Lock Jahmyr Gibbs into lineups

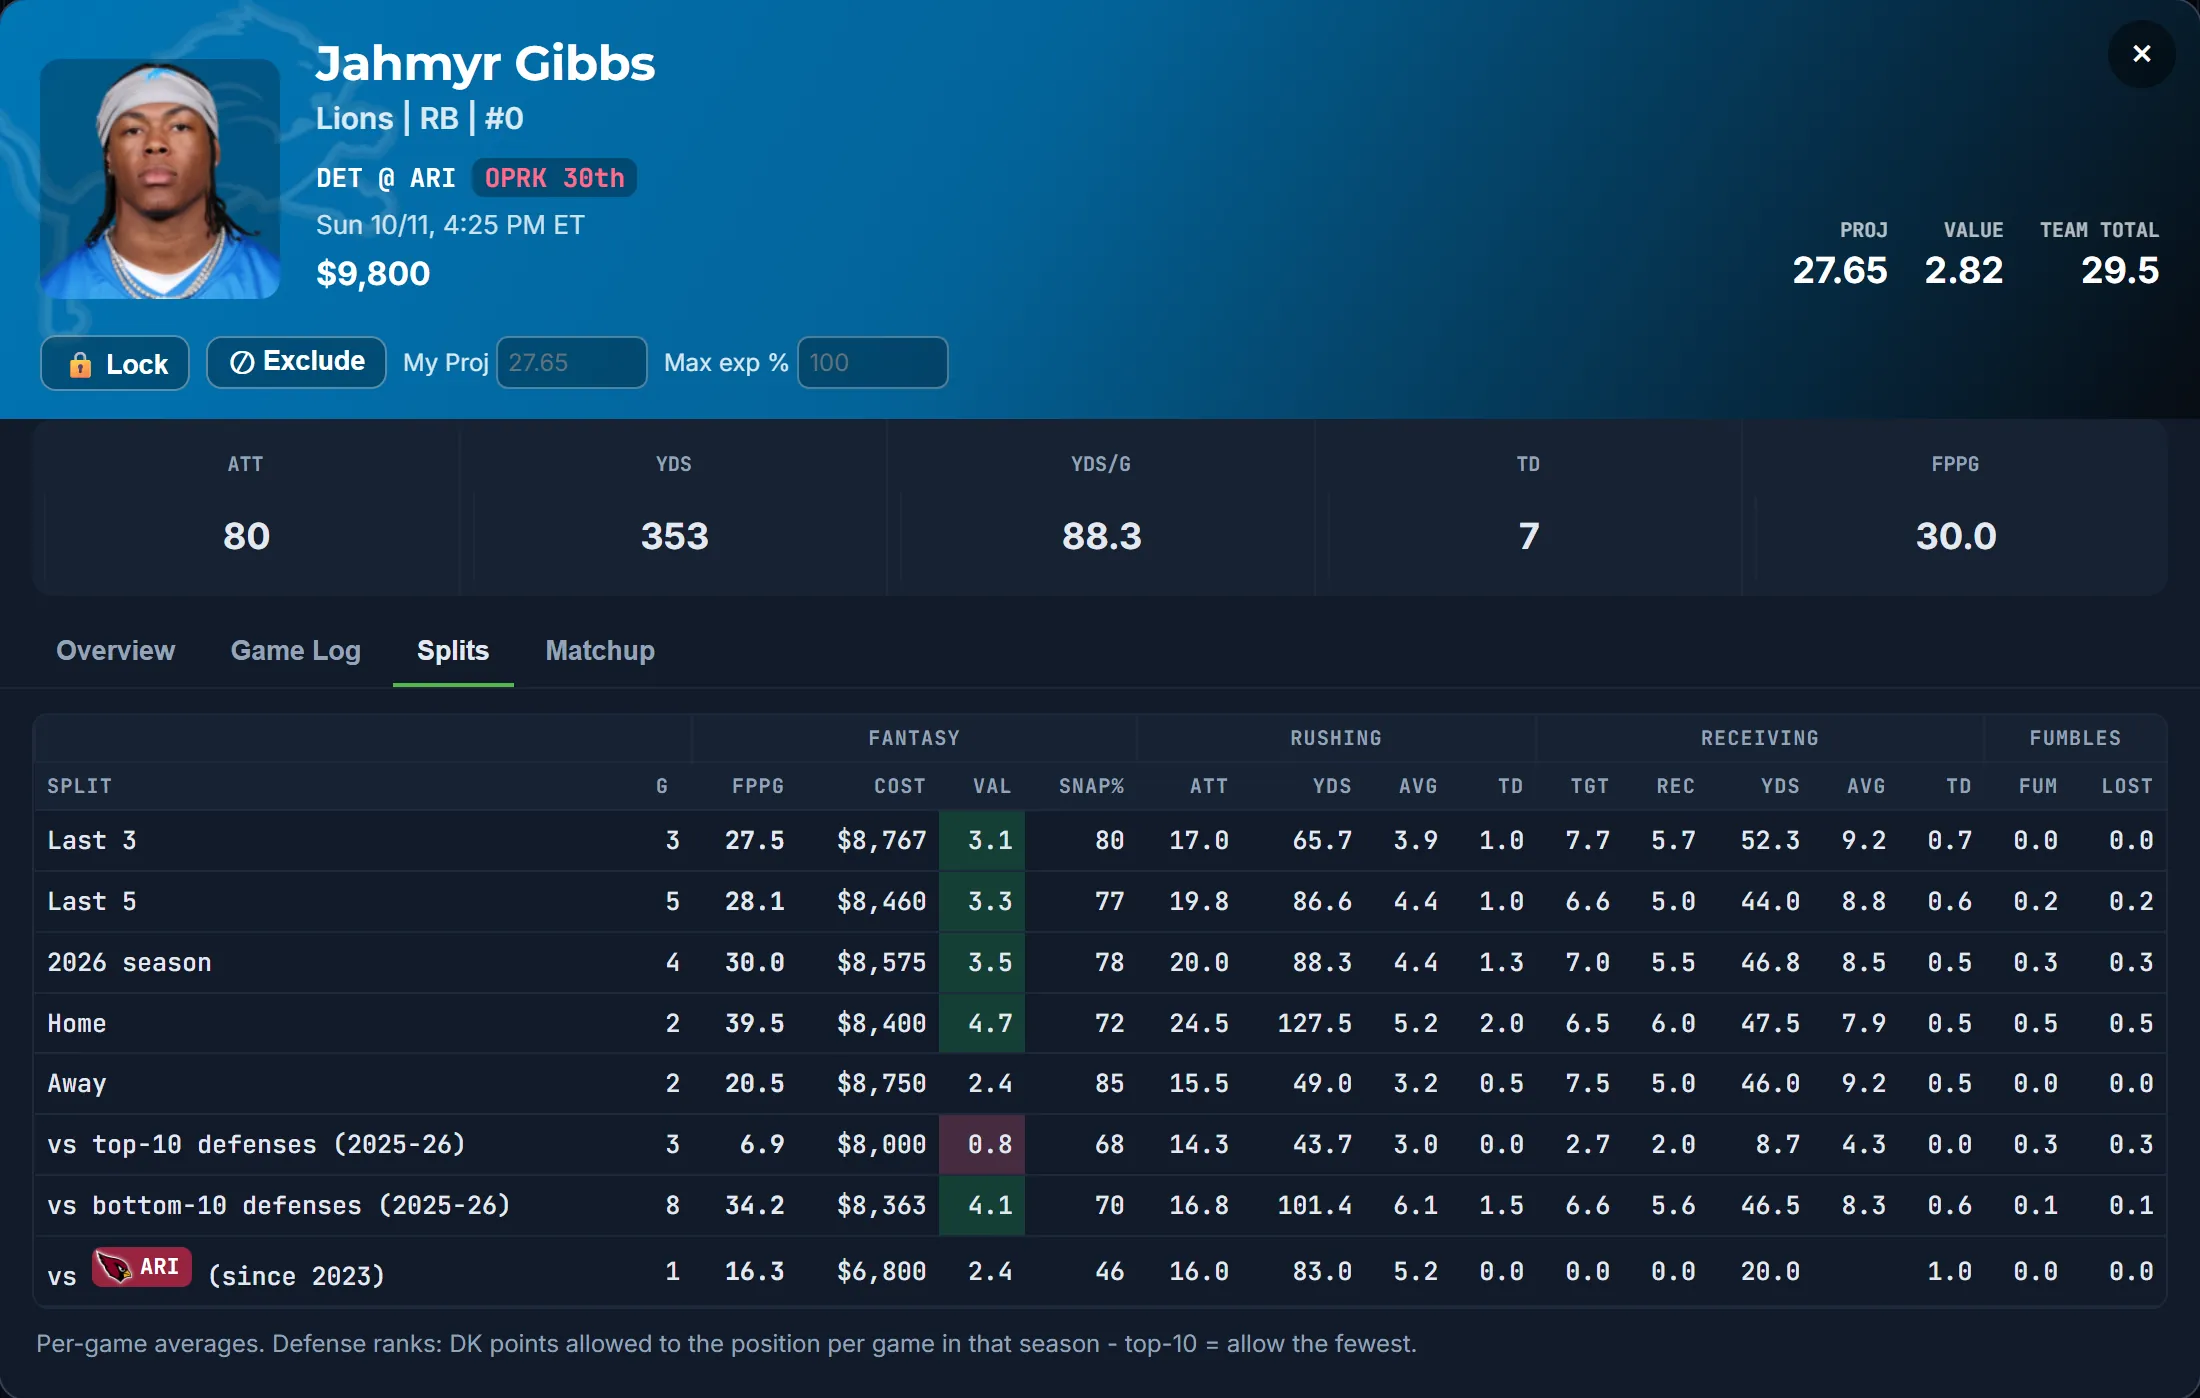[115, 363]
